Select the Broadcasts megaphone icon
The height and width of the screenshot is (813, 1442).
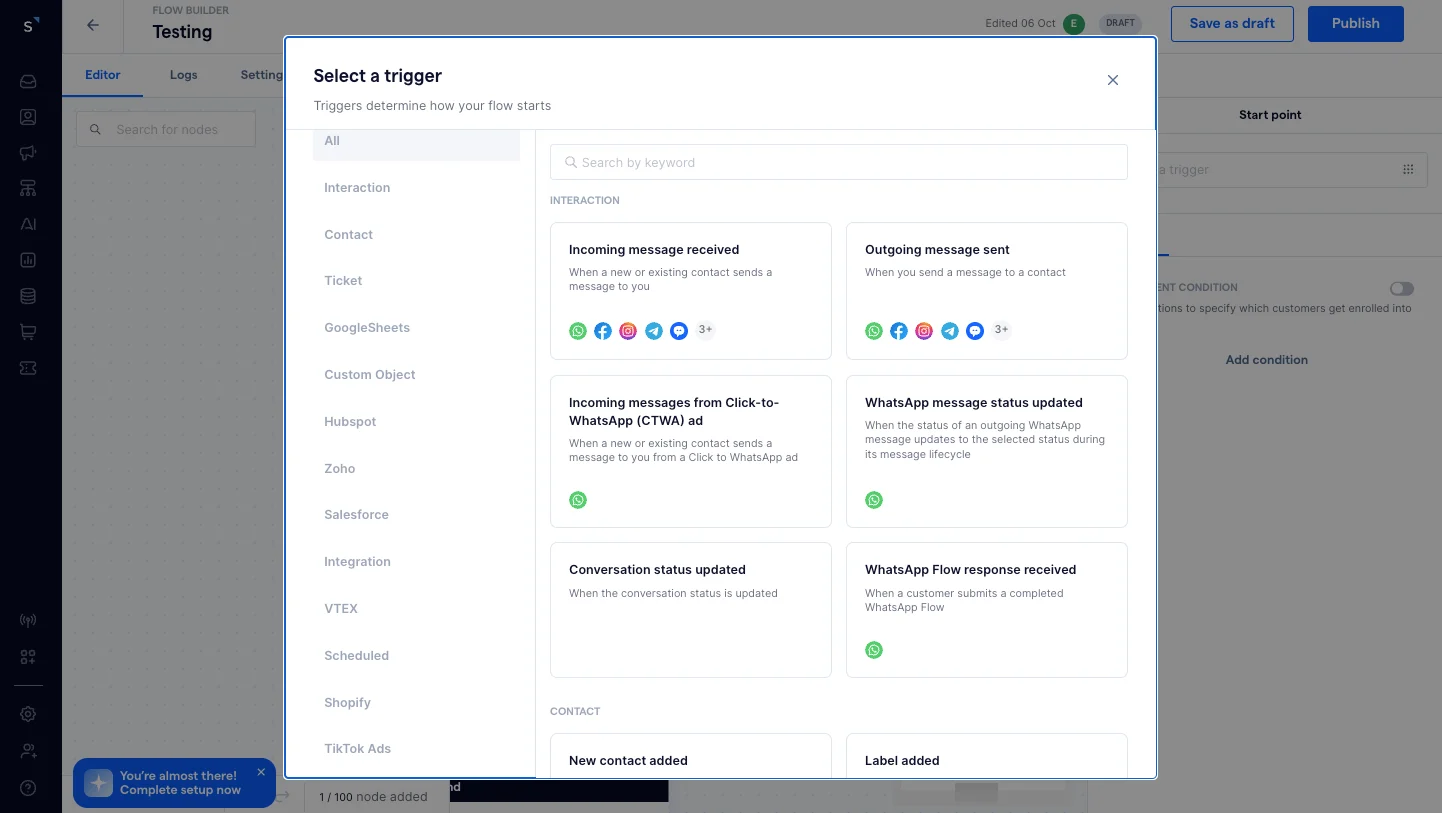28,152
